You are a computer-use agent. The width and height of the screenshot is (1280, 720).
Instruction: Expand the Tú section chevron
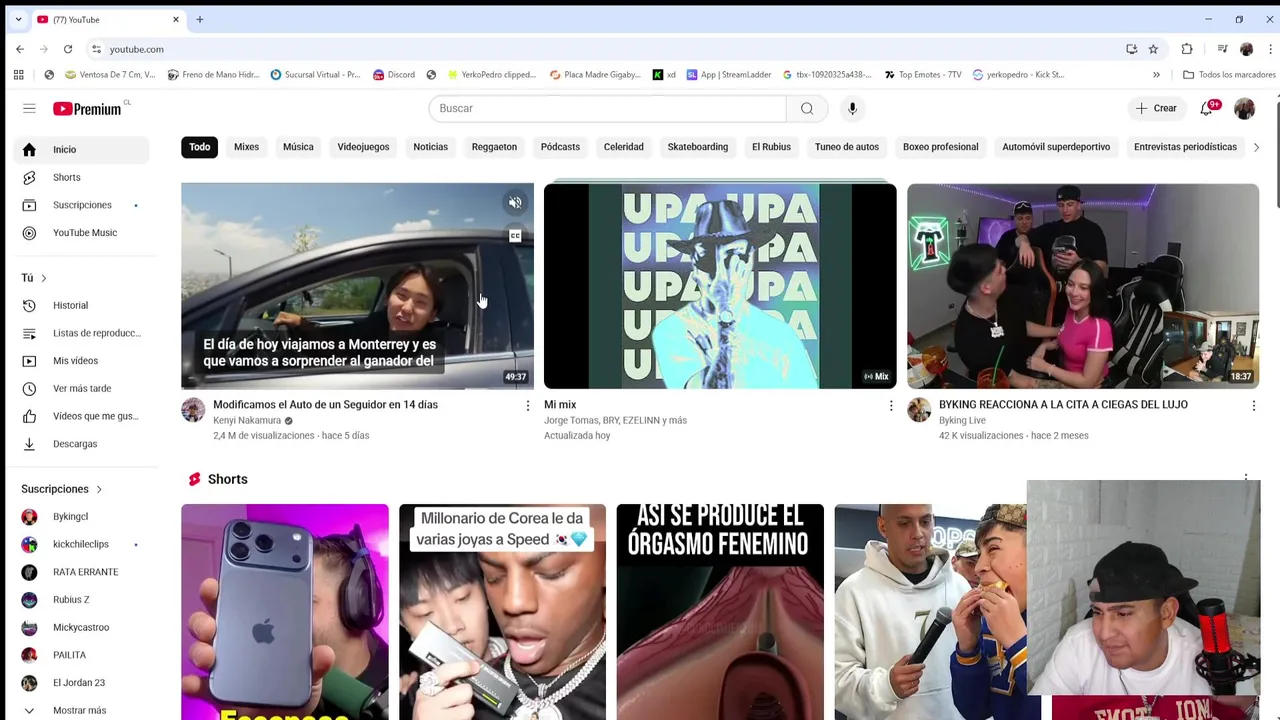44,278
